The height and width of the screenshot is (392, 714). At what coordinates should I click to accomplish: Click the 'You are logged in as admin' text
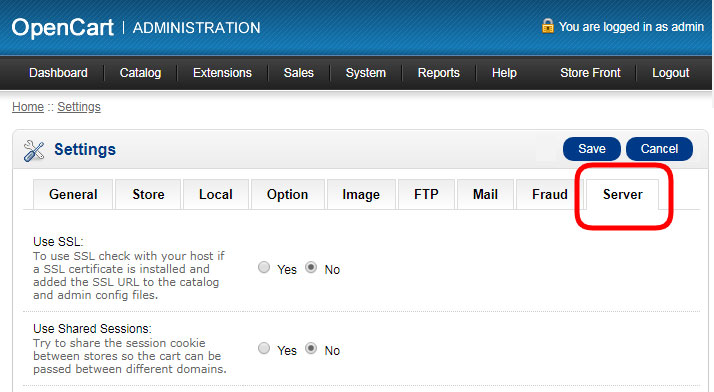pyautogui.click(x=631, y=27)
